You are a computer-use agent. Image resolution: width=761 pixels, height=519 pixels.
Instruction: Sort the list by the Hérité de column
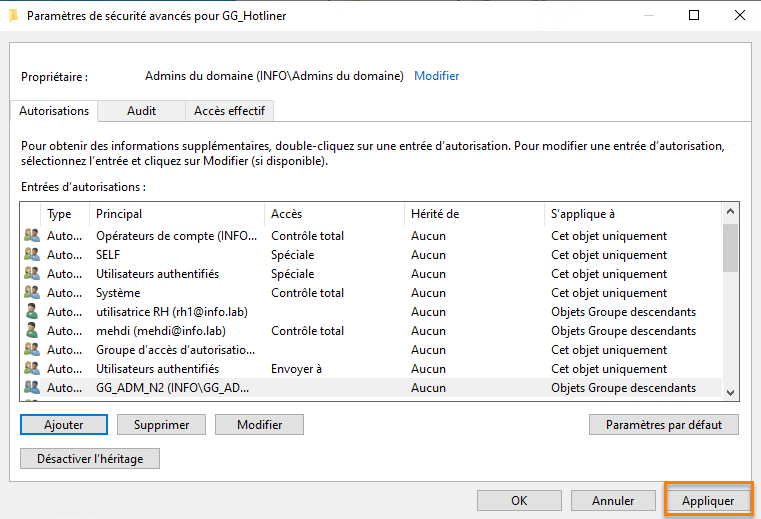click(x=435, y=214)
